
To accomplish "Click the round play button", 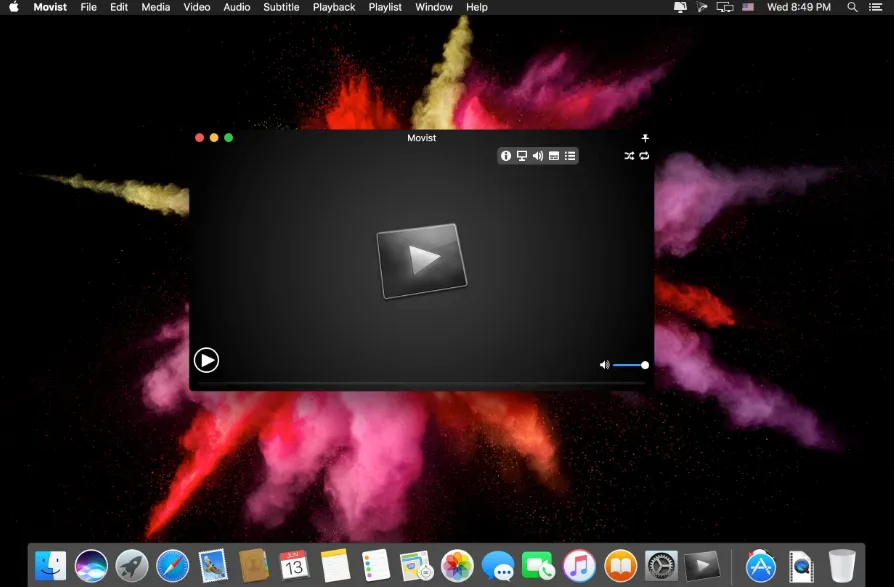I will click(206, 360).
